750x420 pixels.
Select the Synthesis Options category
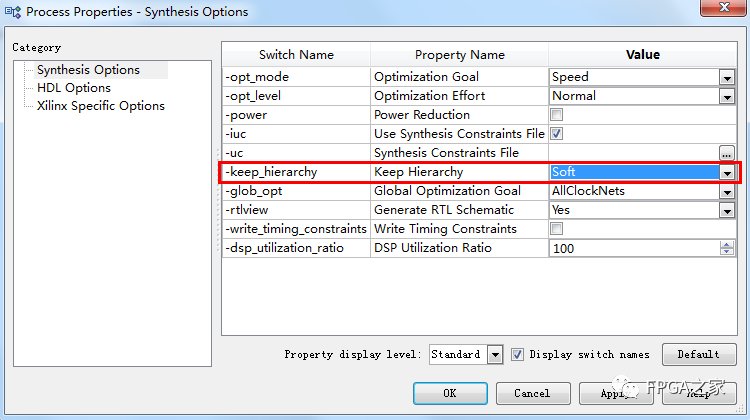[88, 70]
